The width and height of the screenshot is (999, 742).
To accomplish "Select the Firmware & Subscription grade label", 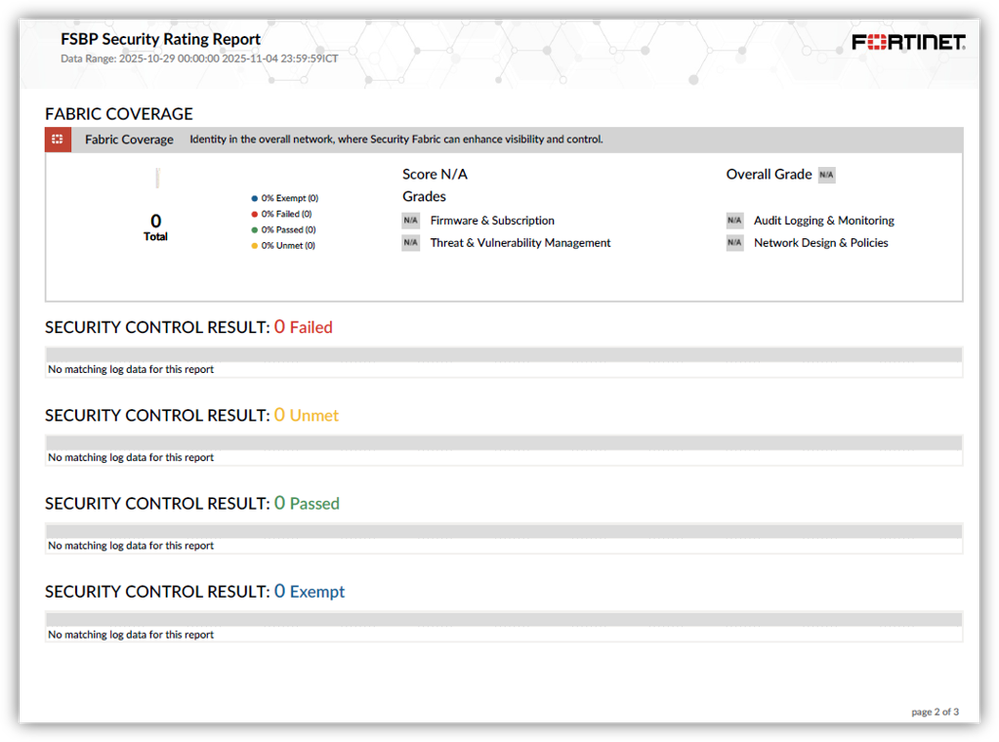I will click(x=492, y=221).
